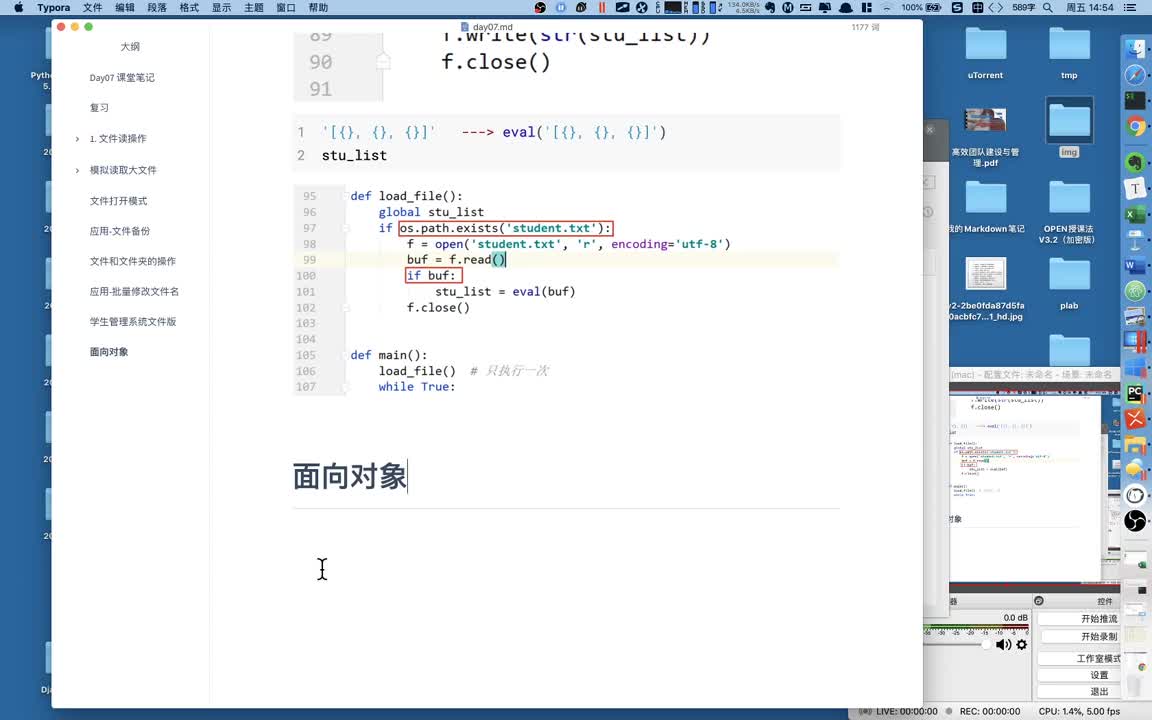Open the 窗口 menu
This screenshot has width=1152, height=720.
[x=286, y=7]
